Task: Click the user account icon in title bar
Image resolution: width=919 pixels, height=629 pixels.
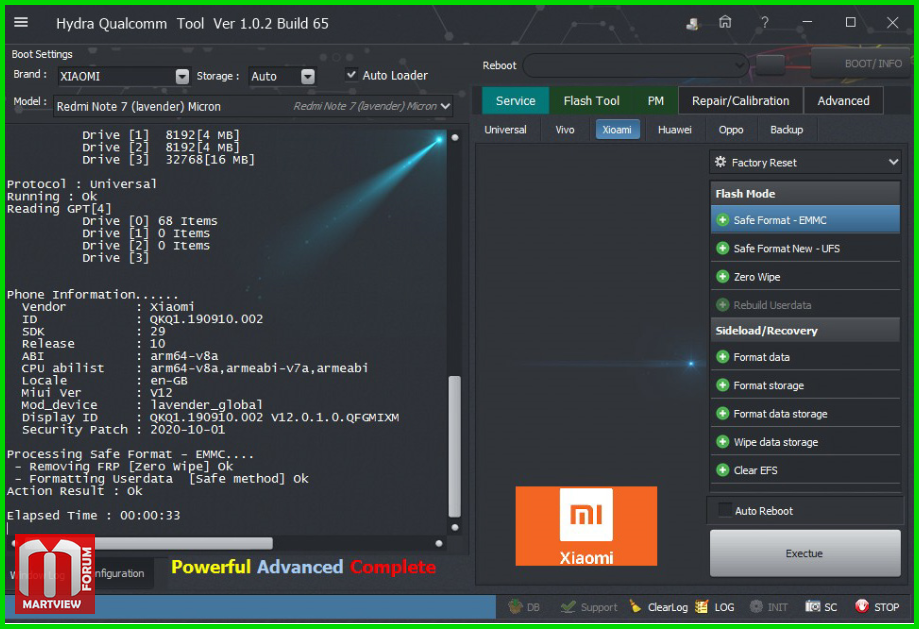Action: tap(693, 23)
